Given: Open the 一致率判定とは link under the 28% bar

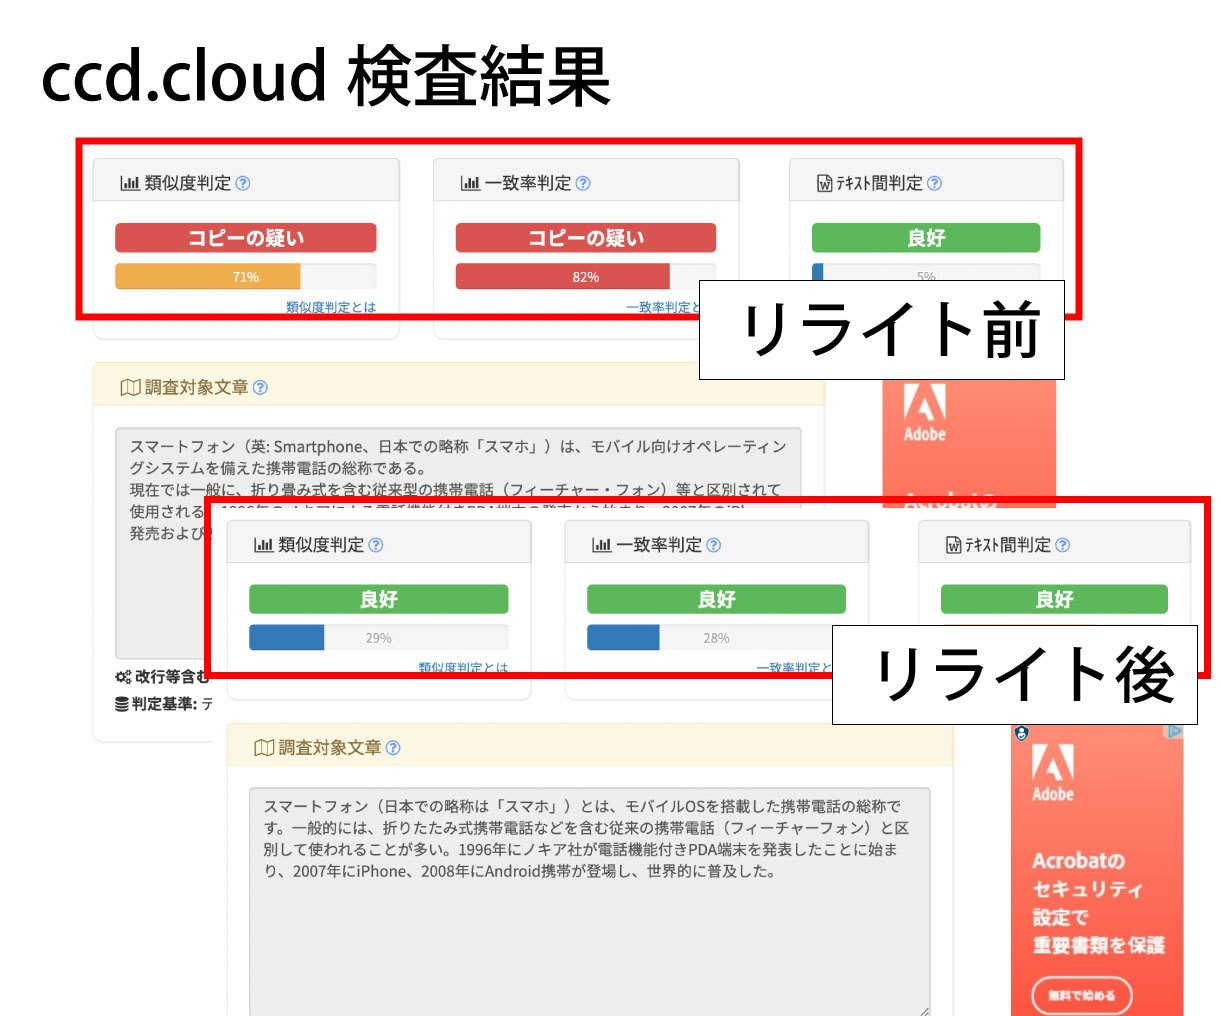Looking at the screenshot, I should [794, 667].
